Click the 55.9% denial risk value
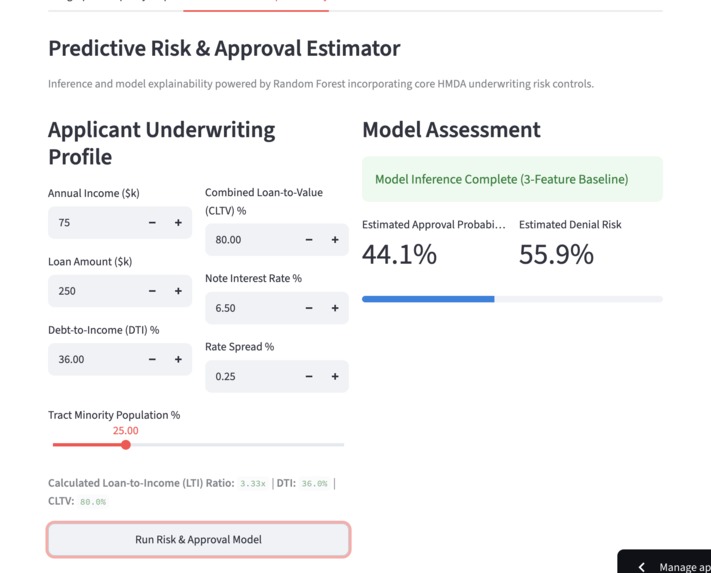 pos(556,254)
